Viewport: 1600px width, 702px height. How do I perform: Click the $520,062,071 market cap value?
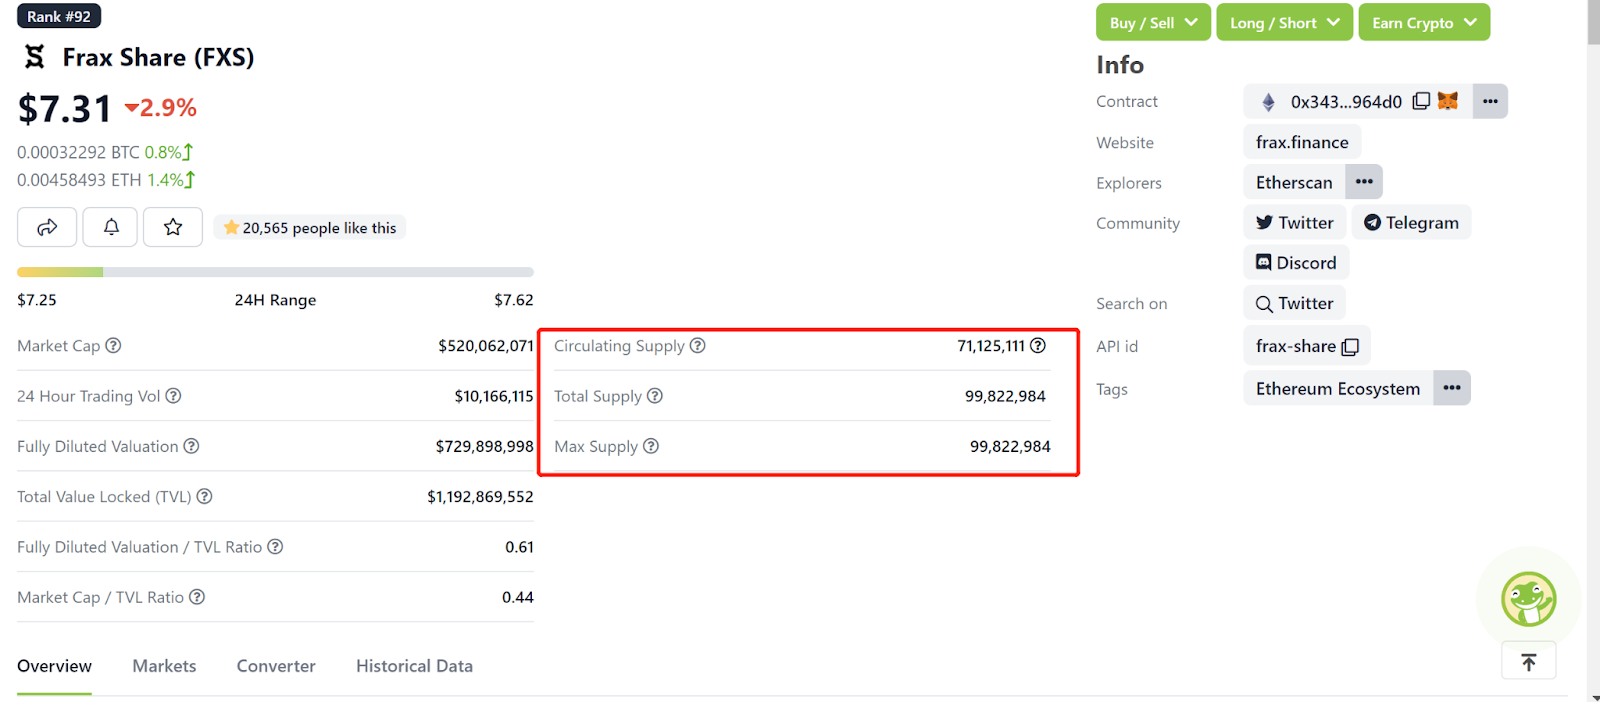[x=486, y=346]
